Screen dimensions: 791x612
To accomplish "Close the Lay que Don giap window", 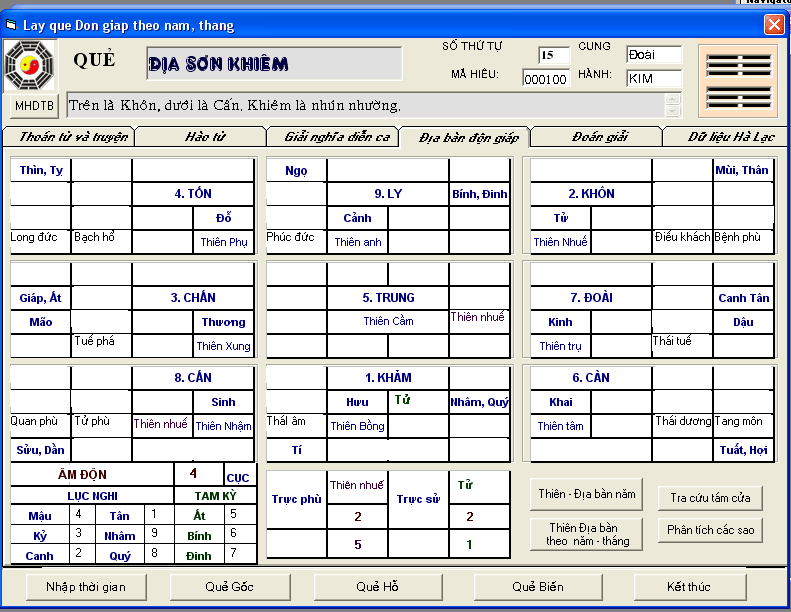I will 774,24.
